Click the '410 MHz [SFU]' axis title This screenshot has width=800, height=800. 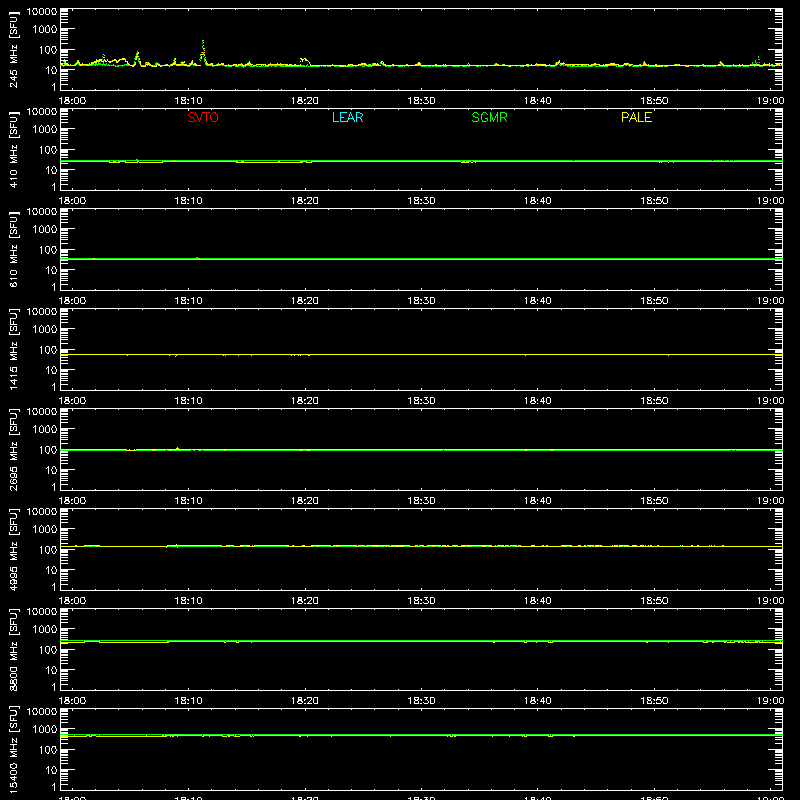pos(13,149)
